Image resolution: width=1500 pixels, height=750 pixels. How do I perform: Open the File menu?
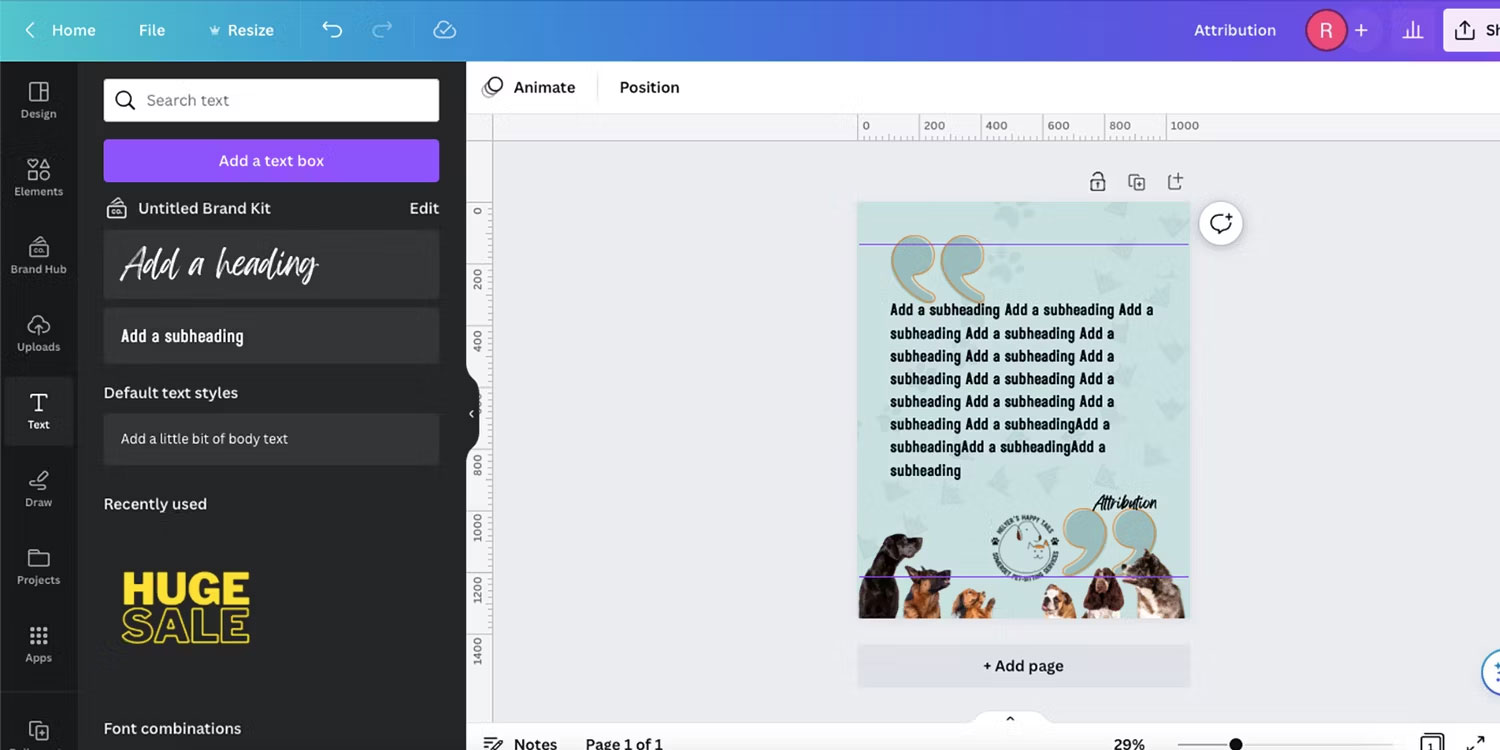(151, 30)
